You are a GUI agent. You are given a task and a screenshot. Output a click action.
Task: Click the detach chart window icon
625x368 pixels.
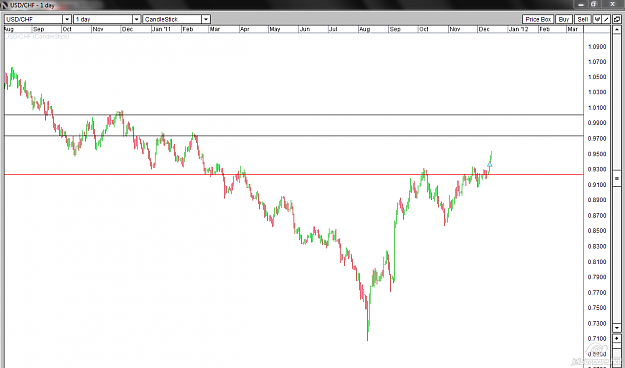pos(617,19)
